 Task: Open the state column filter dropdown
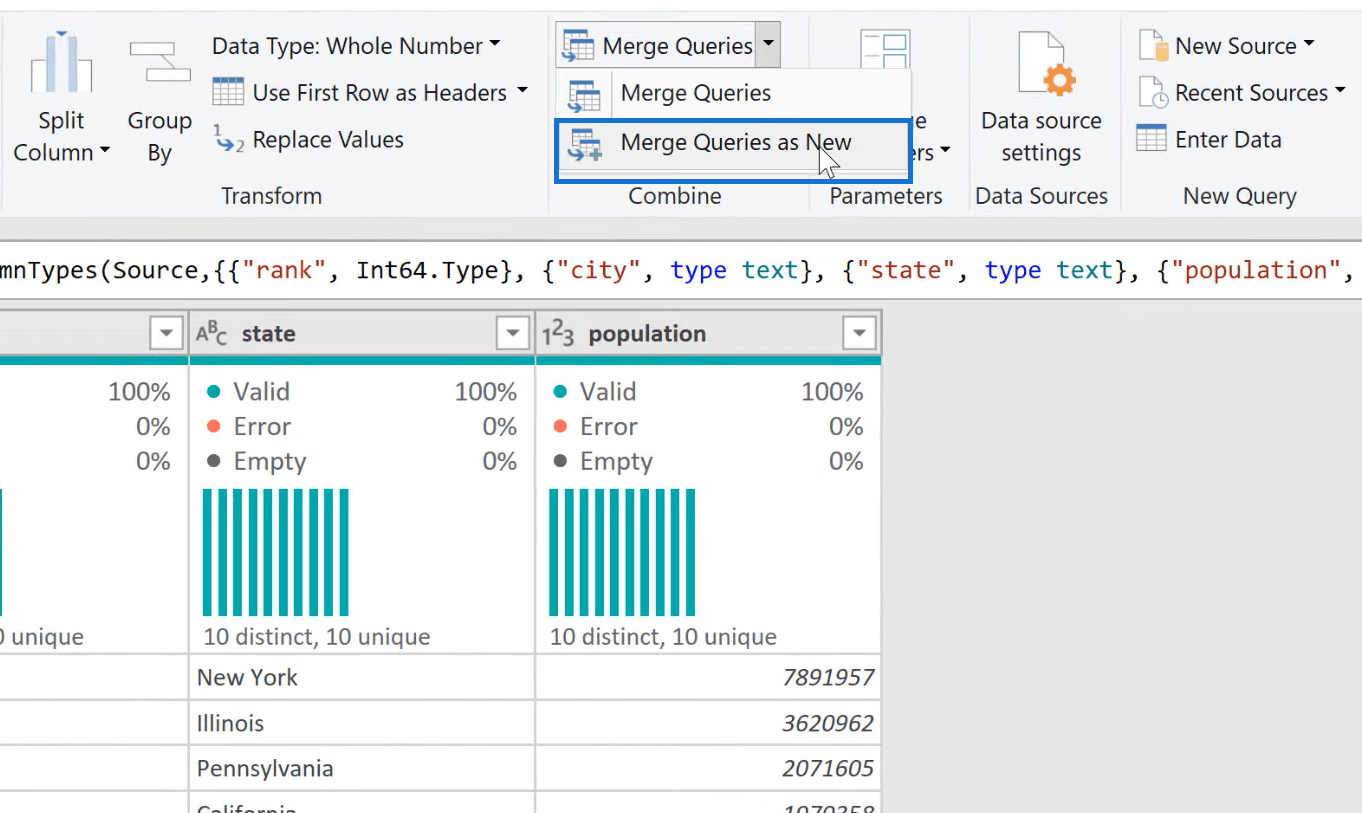click(513, 334)
